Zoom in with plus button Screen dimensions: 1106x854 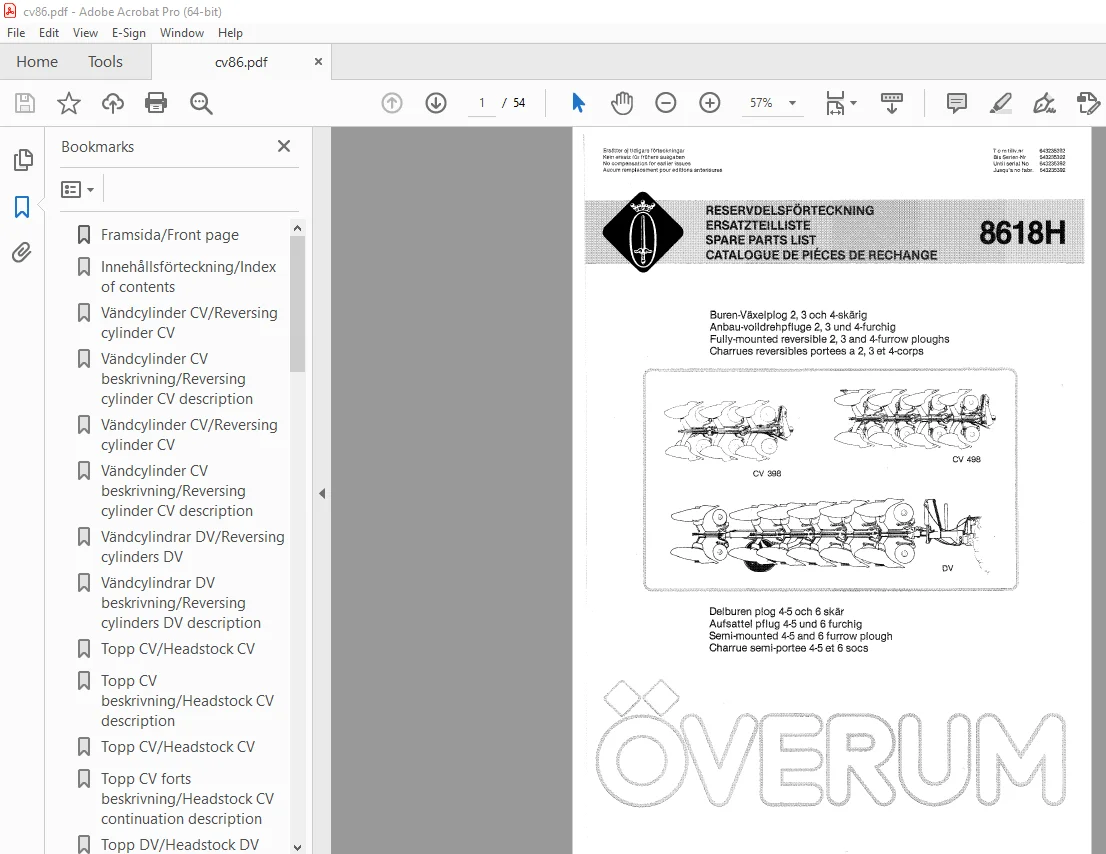[x=710, y=103]
